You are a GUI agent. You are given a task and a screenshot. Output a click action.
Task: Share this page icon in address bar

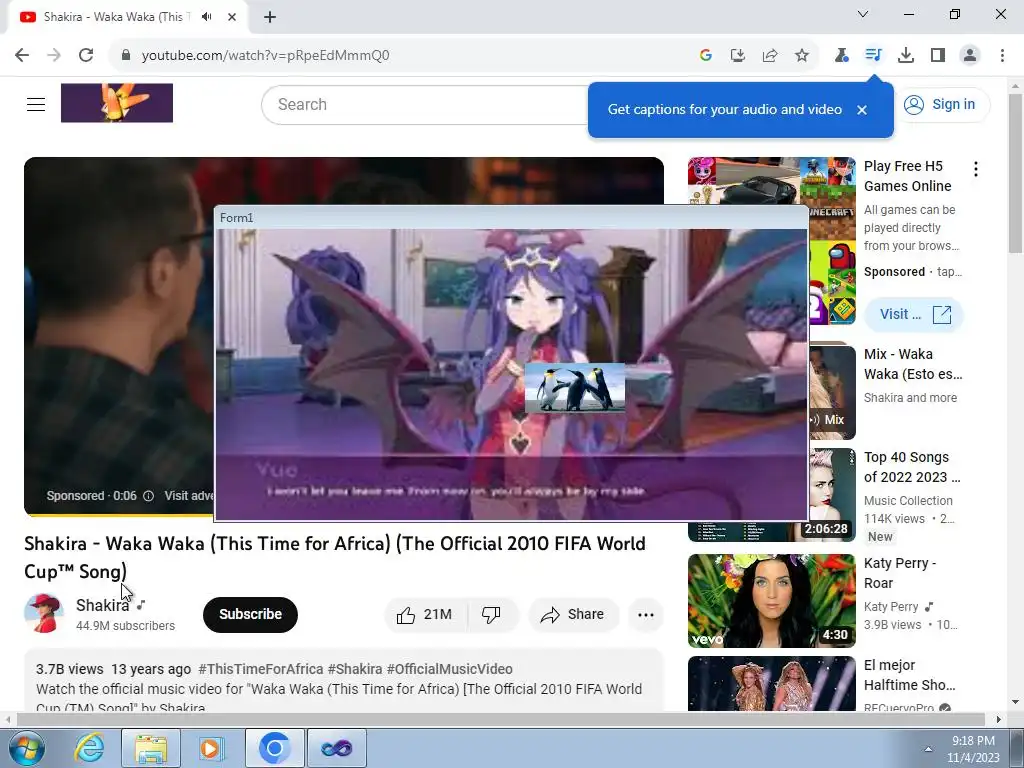tap(770, 55)
